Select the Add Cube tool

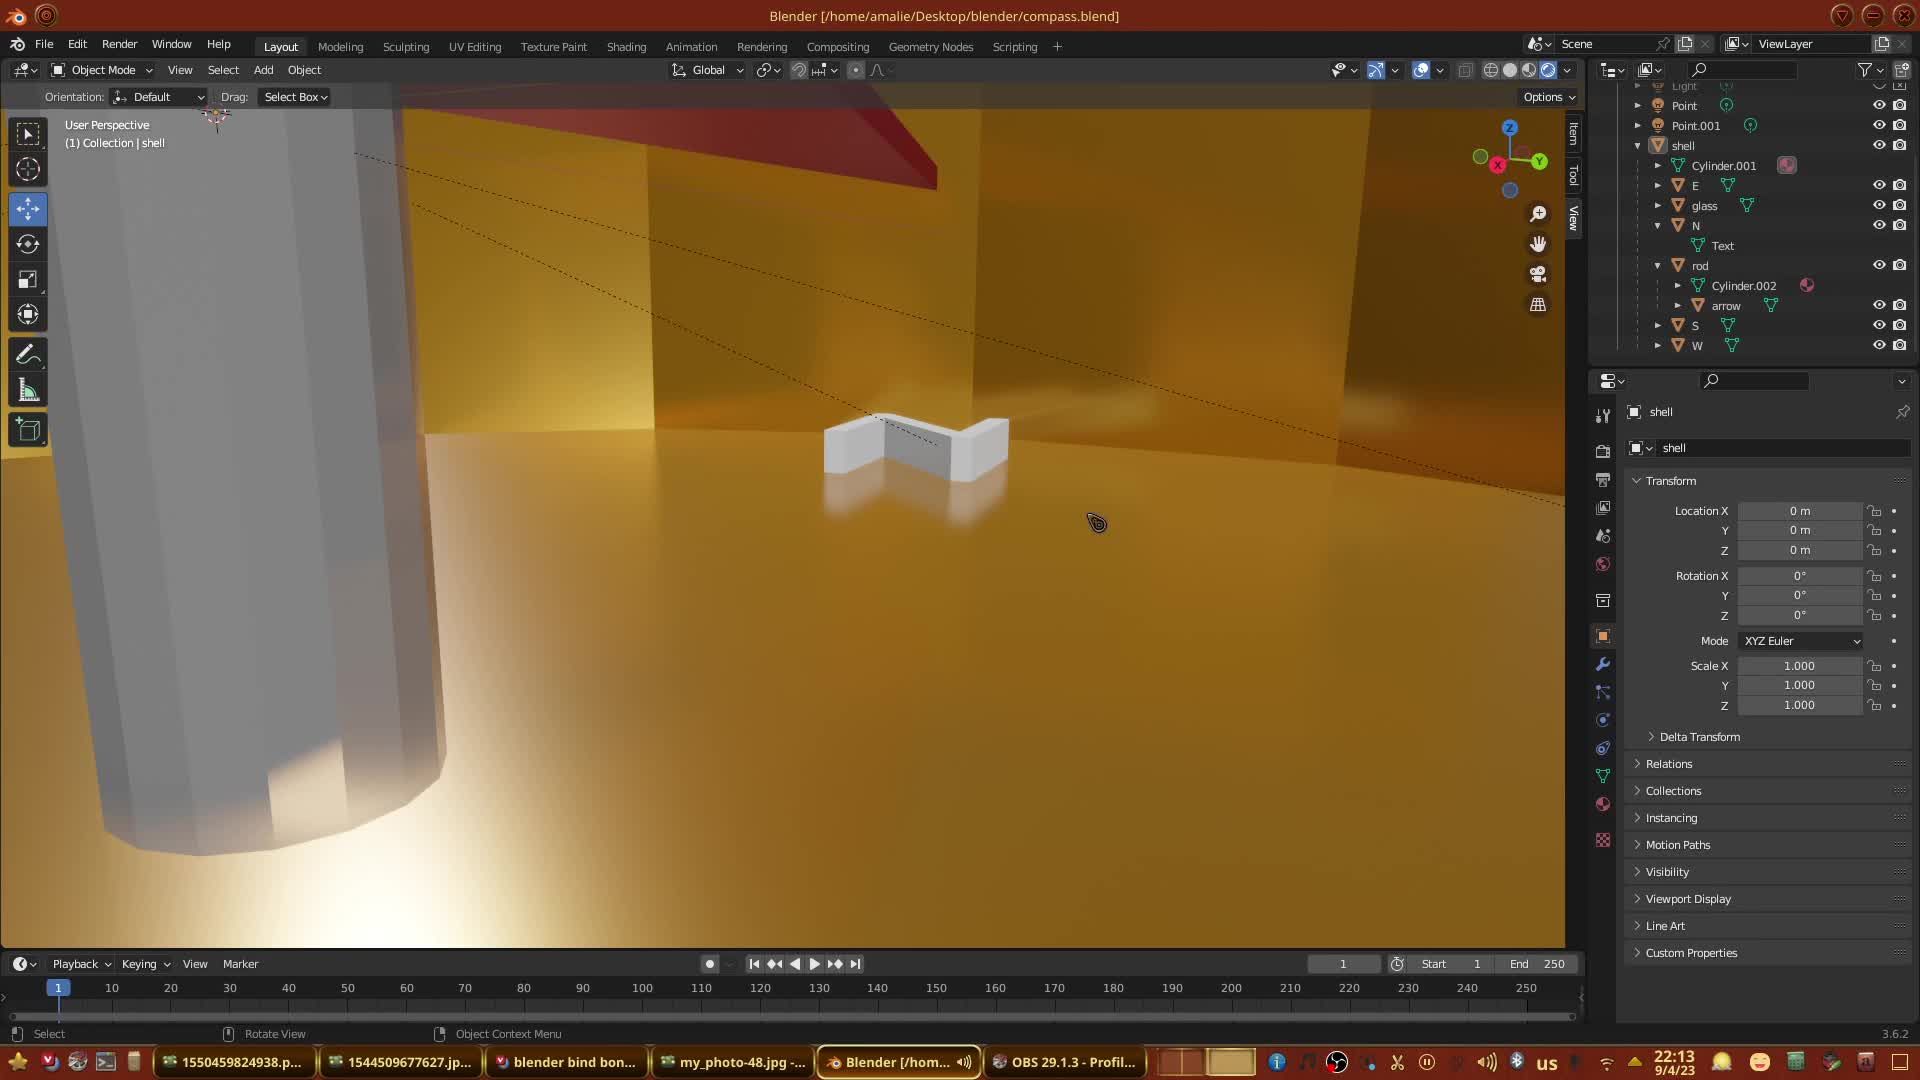pyautogui.click(x=28, y=431)
